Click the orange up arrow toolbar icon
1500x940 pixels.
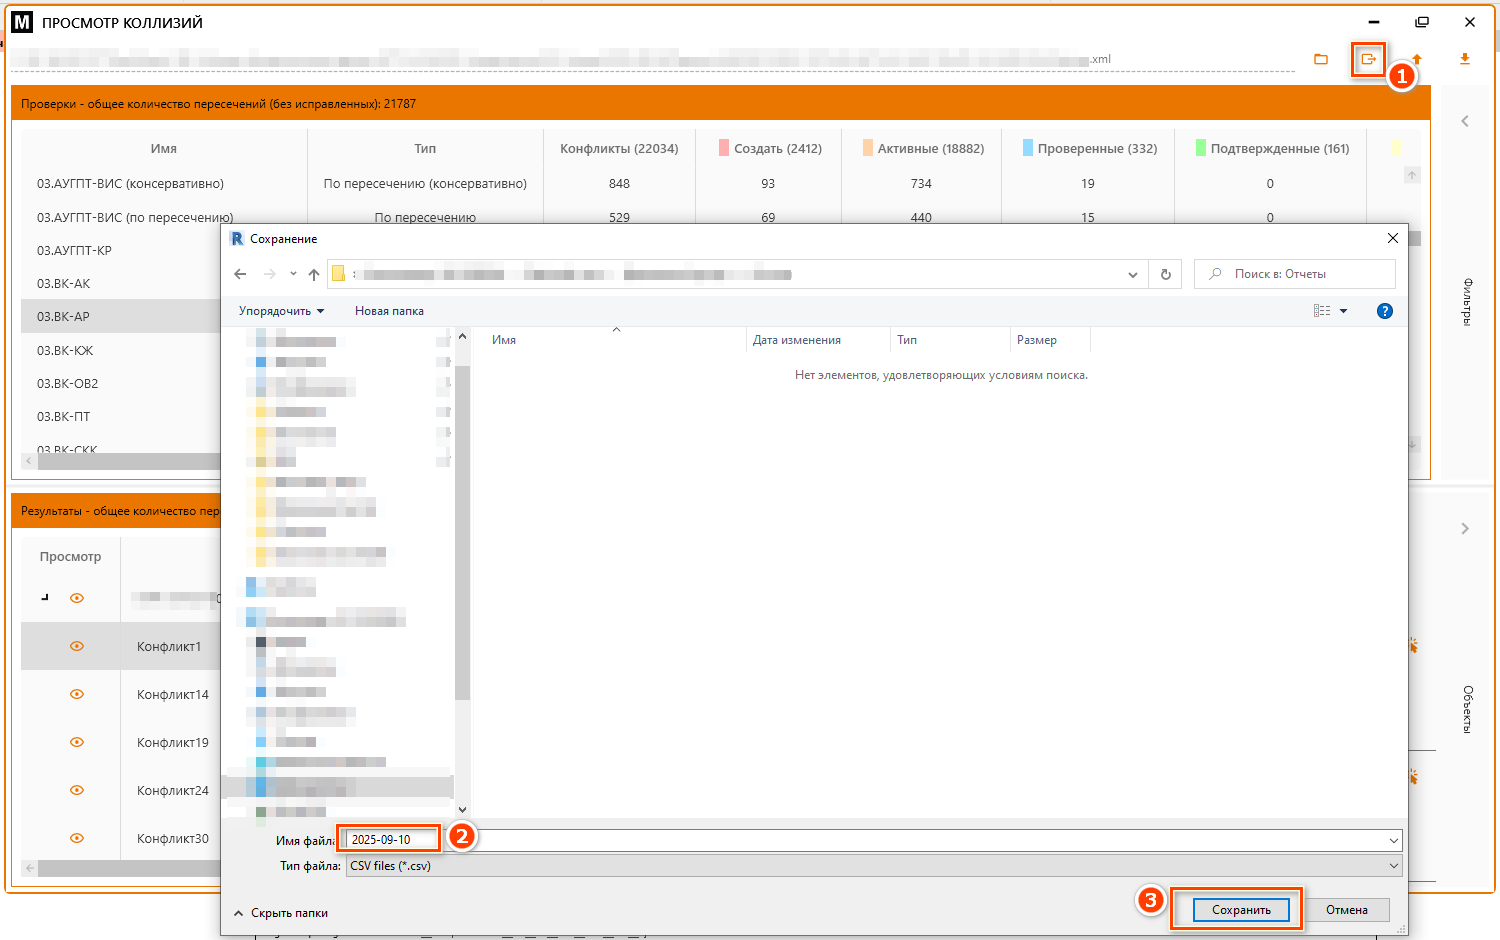[1417, 60]
